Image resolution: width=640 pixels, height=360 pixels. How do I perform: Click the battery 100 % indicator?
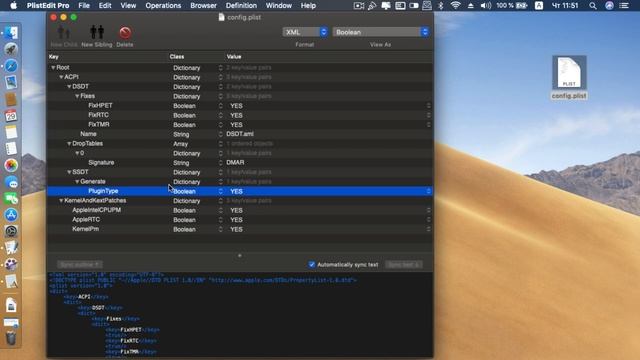[x=512, y=6]
